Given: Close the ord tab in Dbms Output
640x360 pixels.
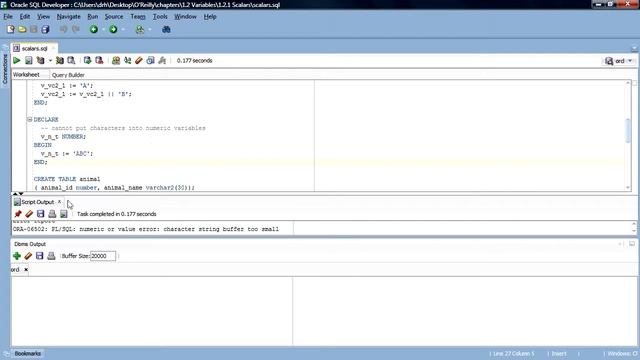Looking at the screenshot, I should click(26, 270).
